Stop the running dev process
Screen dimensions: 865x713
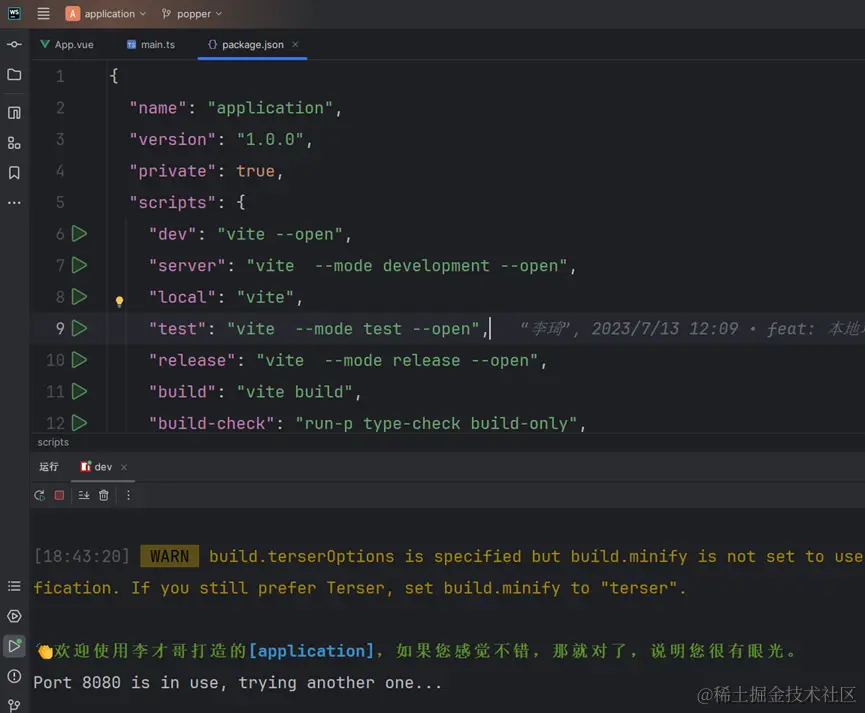(59, 495)
